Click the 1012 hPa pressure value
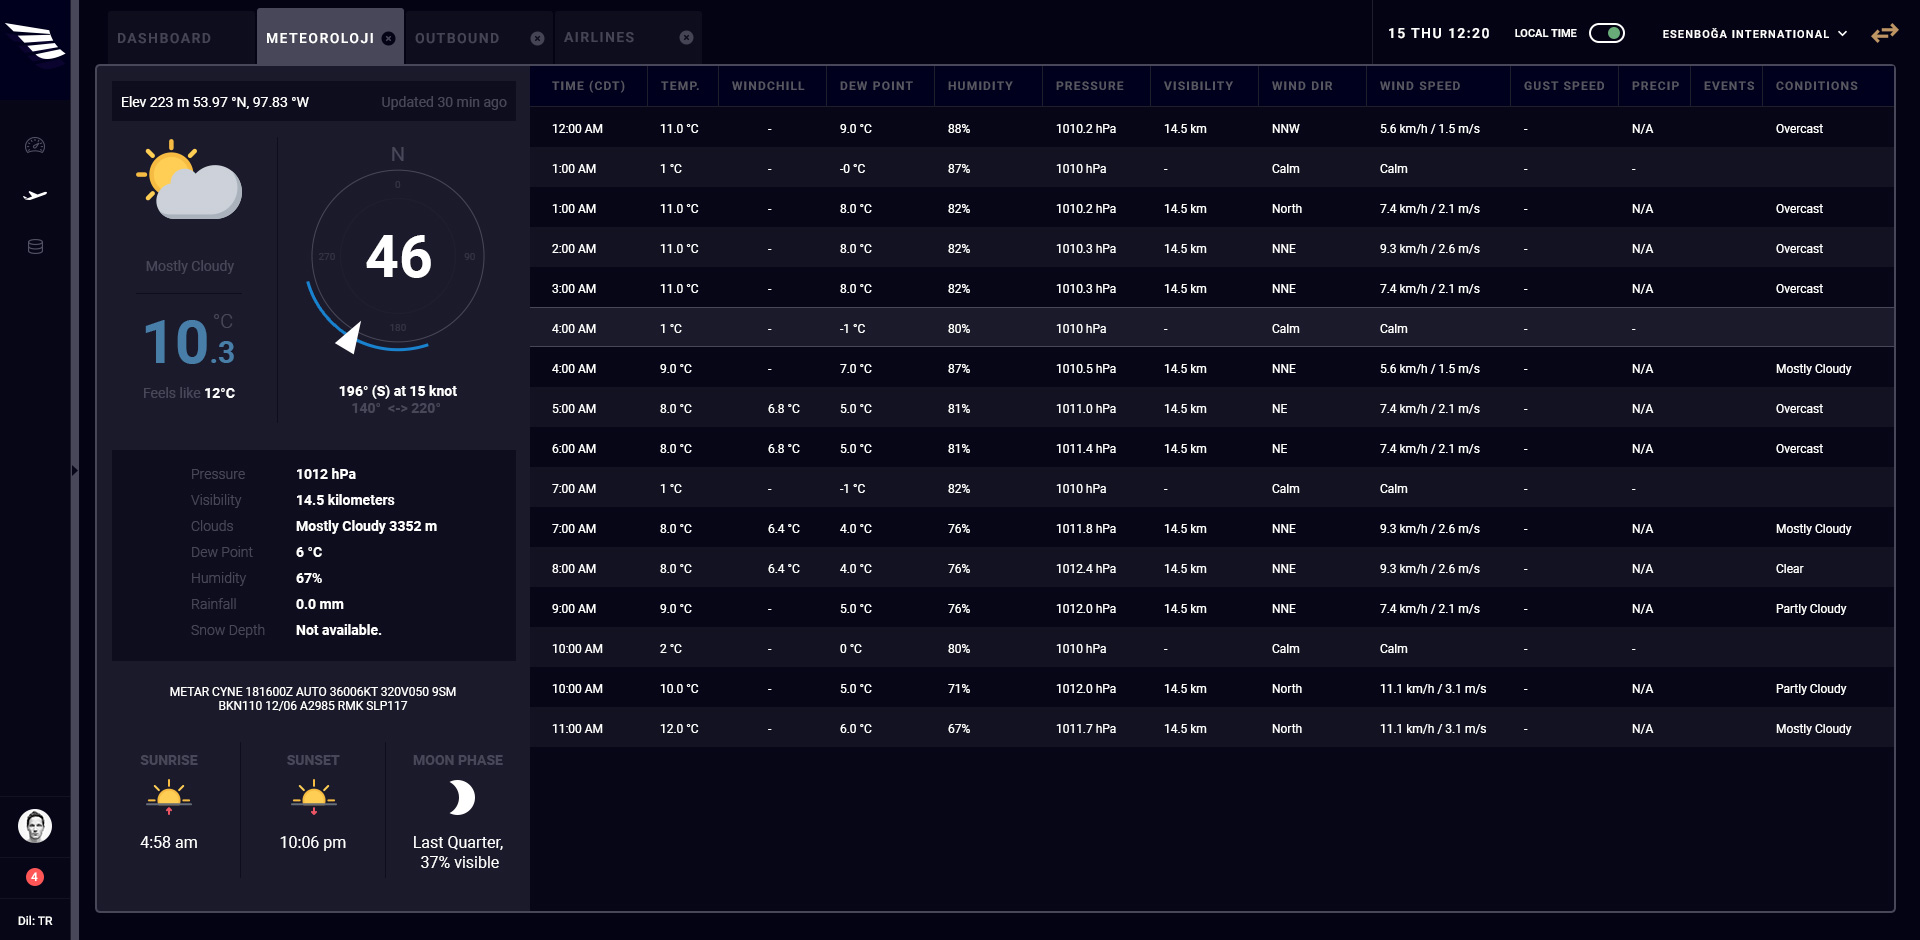The image size is (1920, 940). tap(326, 474)
